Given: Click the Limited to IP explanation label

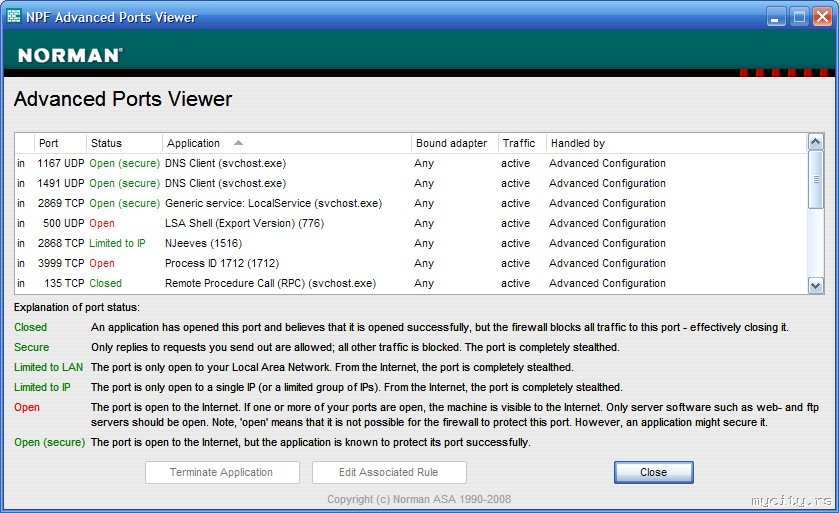Looking at the screenshot, I should 42,387.
